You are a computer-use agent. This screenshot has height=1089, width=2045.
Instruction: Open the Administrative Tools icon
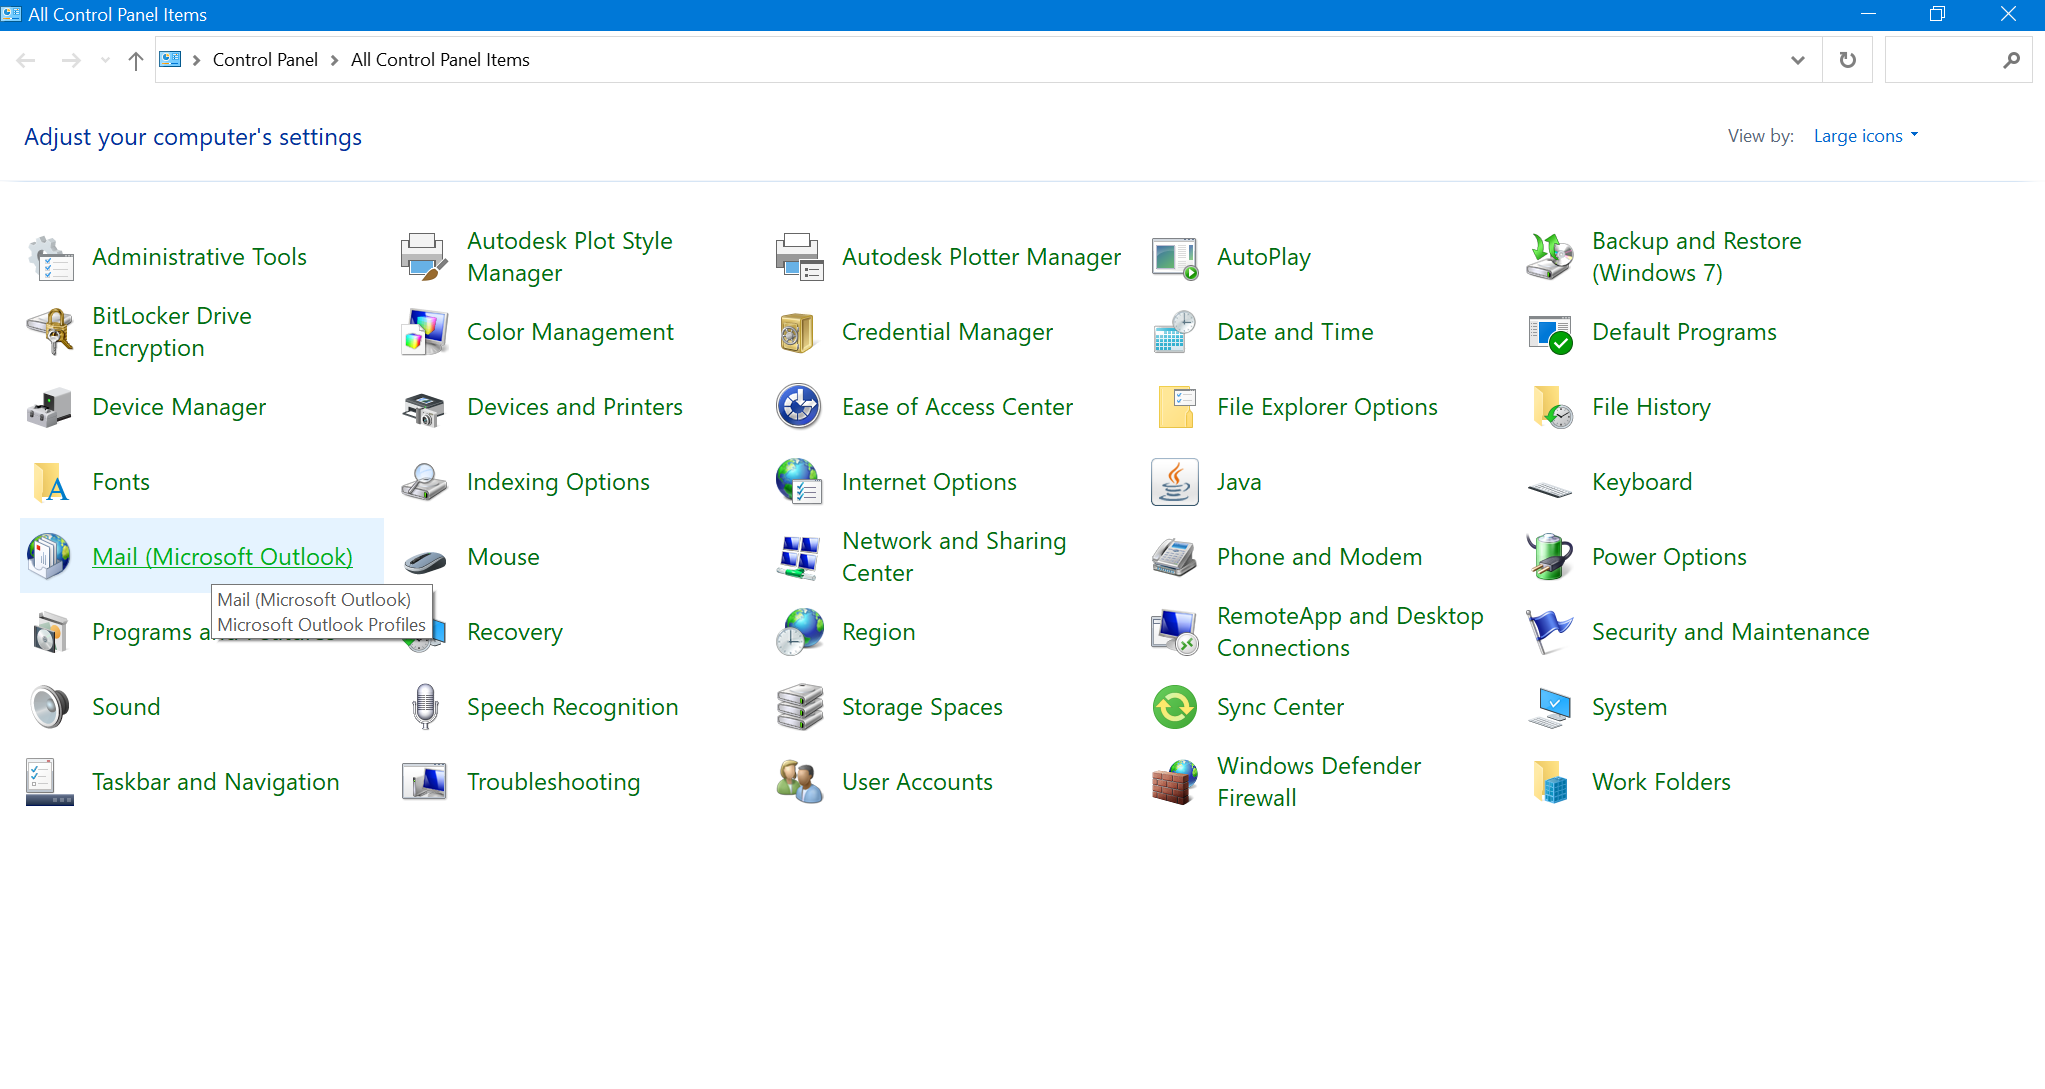(50, 258)
